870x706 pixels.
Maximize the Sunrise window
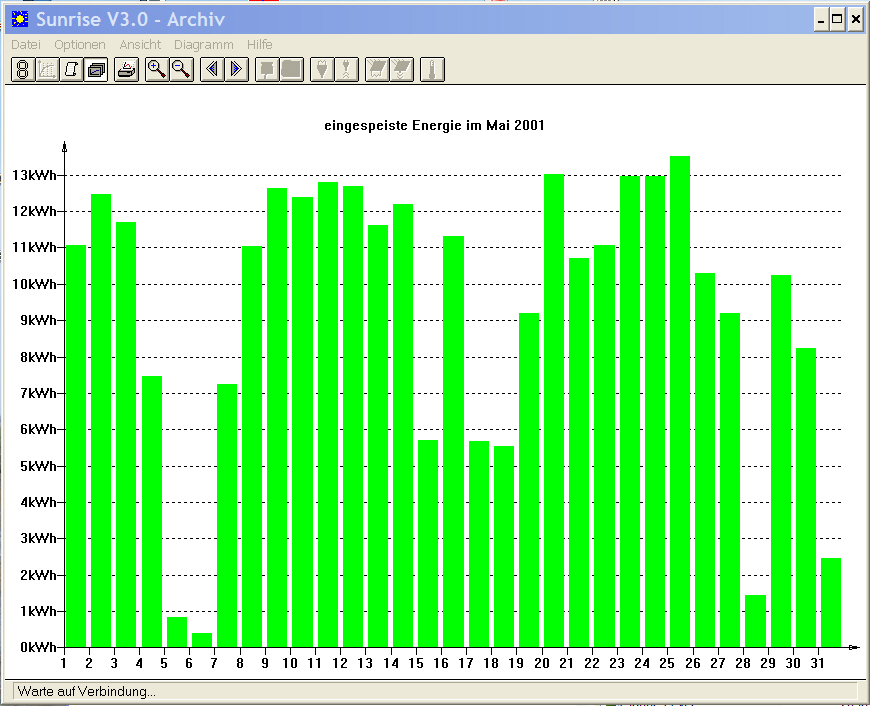coord(837,20)
